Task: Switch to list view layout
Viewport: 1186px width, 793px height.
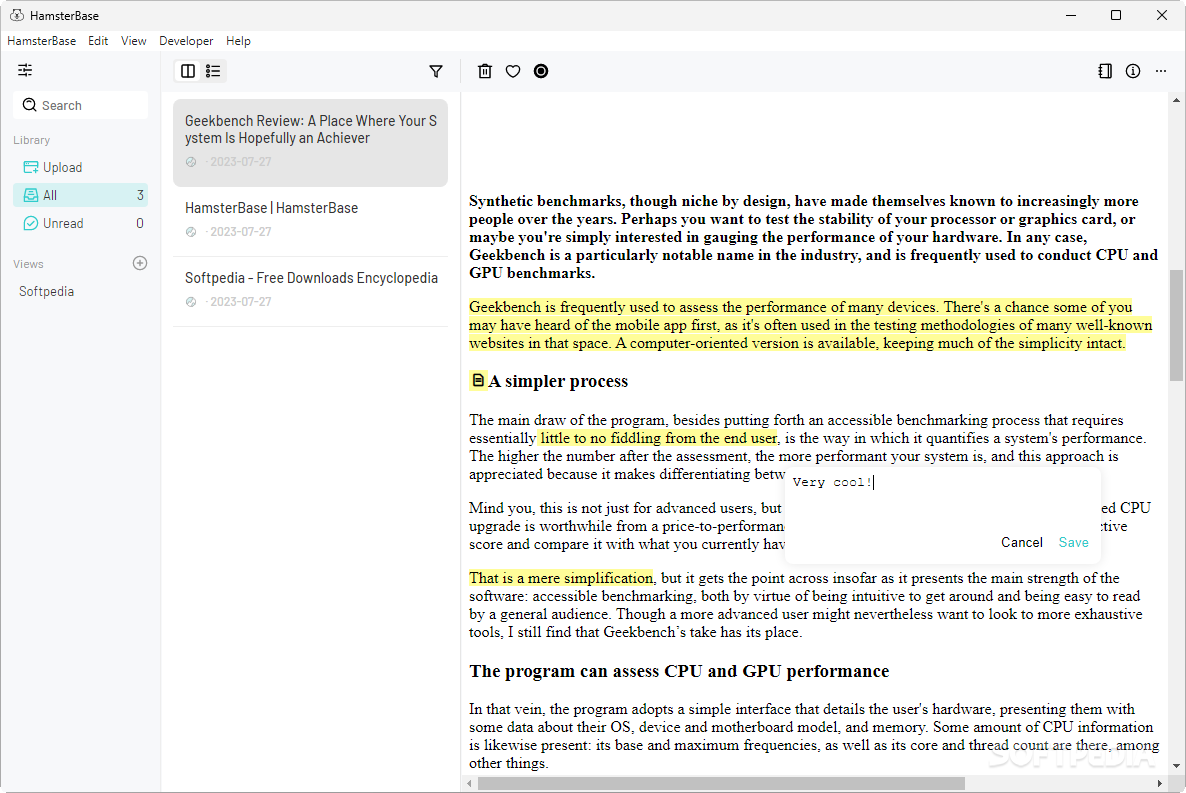Action: point(213,71)
